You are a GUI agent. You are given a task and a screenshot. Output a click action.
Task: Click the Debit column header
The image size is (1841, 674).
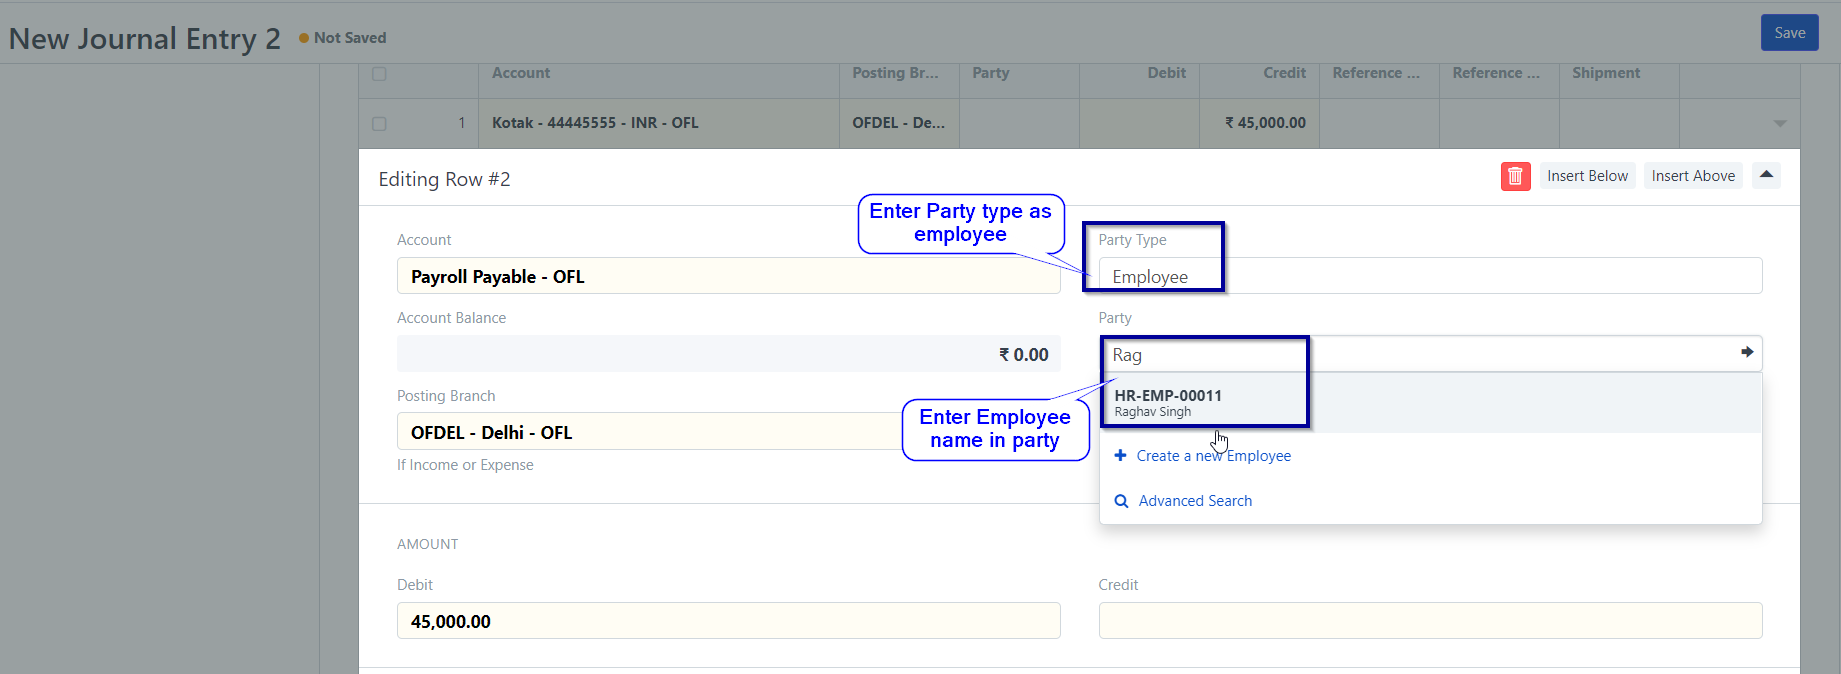(x=1166, y=73)
